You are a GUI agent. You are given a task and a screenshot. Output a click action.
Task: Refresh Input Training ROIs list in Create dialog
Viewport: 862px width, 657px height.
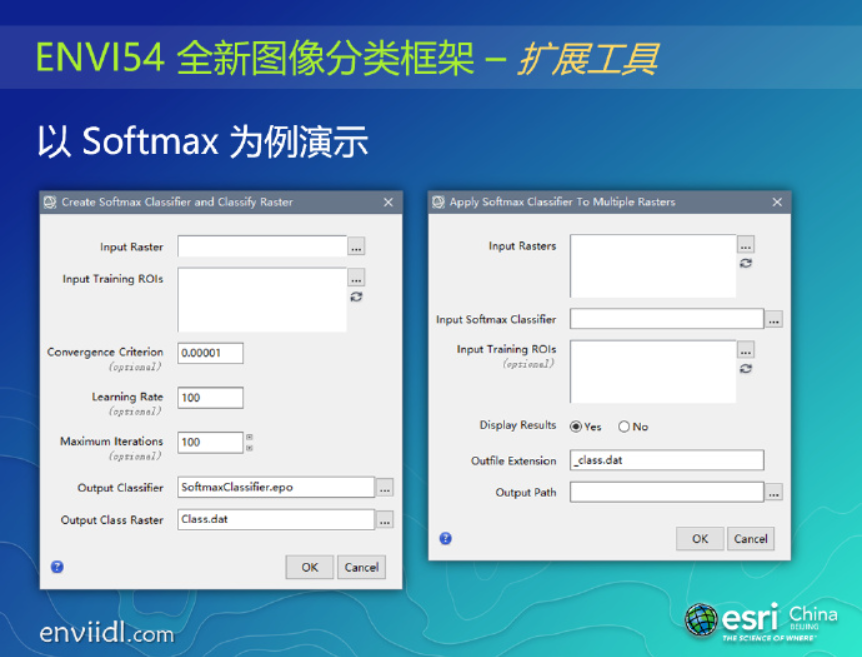pyautogui.click(x=356, y=297)
